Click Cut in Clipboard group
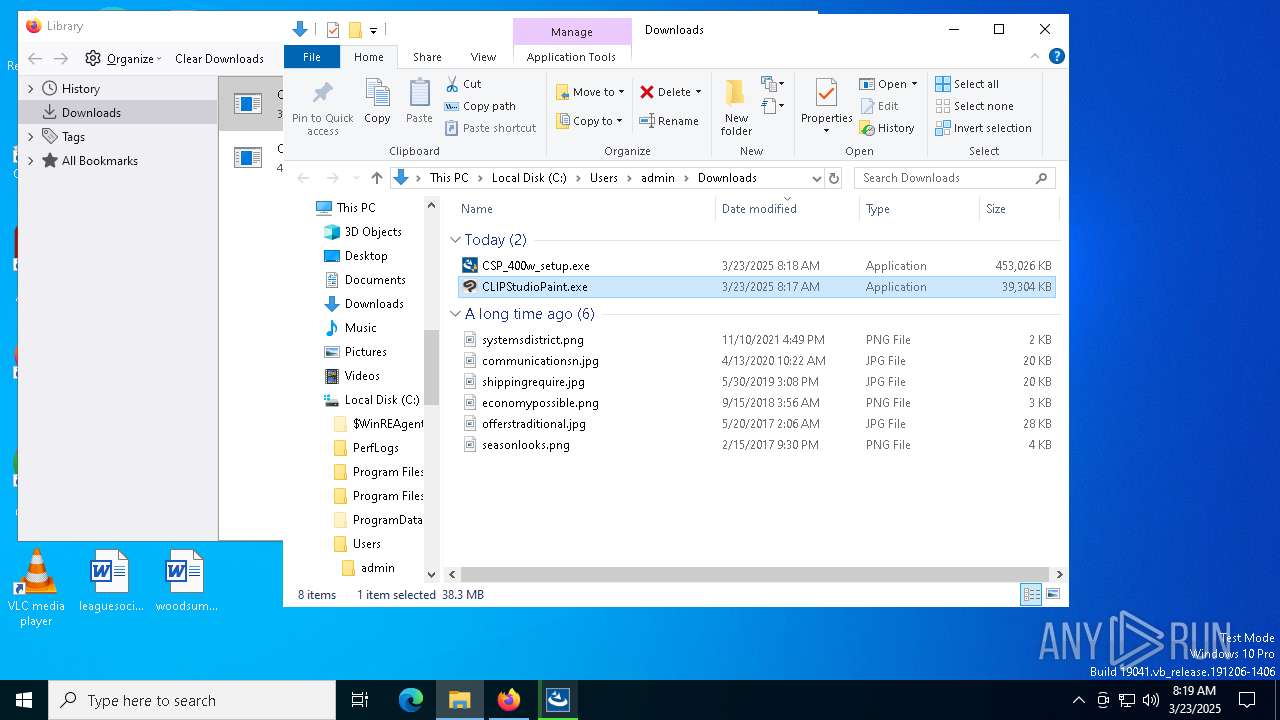 [463, 84]
